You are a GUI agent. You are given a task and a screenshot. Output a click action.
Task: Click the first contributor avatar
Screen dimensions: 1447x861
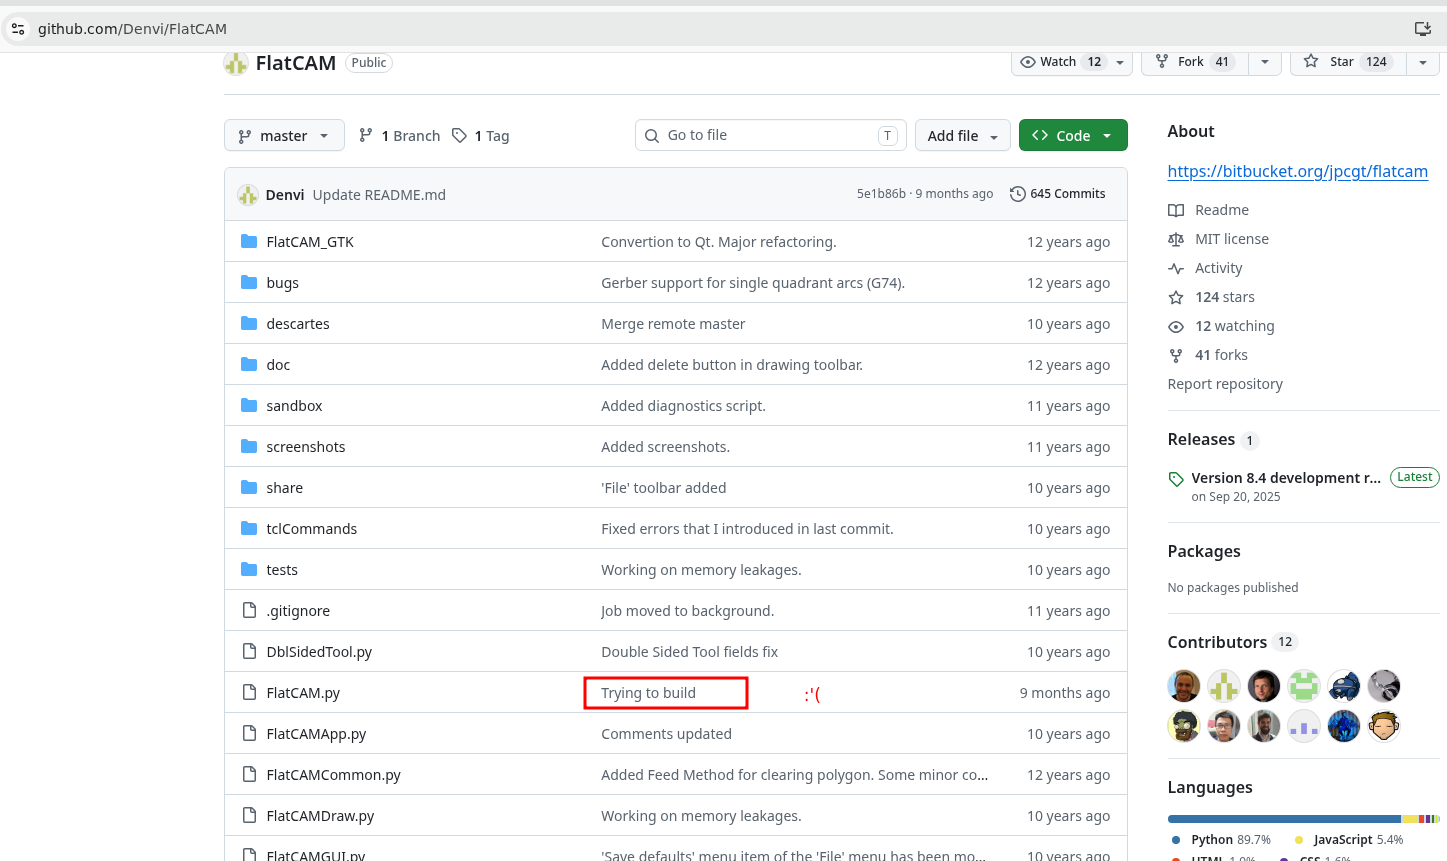[1184, 686]
